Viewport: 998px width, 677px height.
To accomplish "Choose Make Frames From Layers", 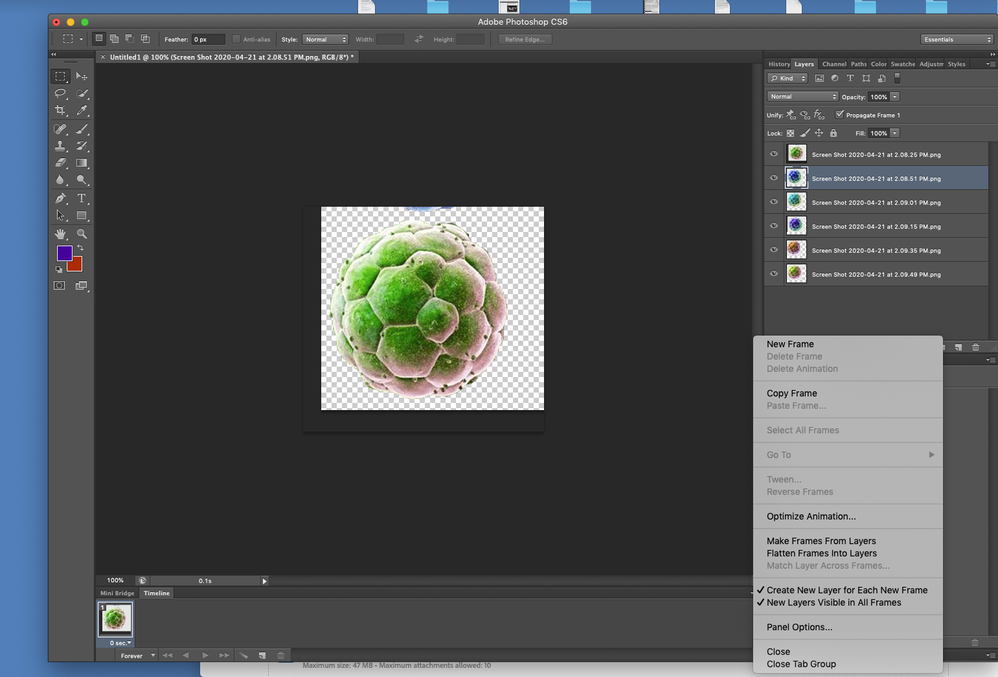I will (821, 541).
